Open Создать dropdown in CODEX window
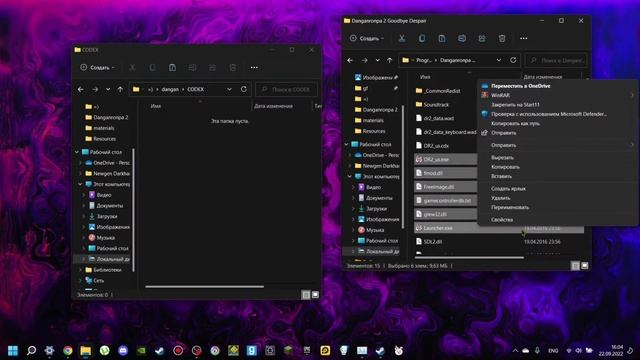640x360 pixels. coord(98,67)
